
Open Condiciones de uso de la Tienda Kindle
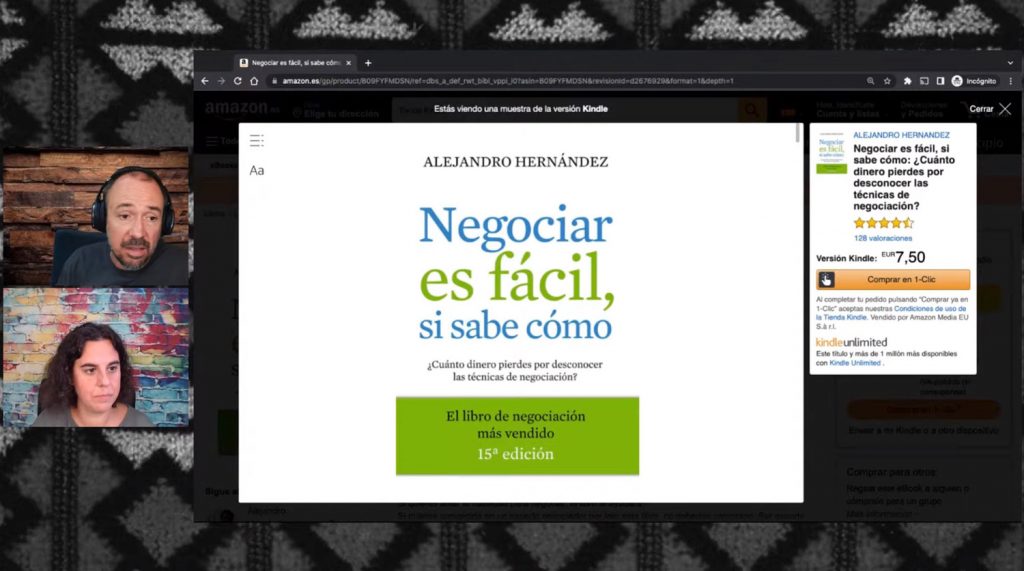891,313
